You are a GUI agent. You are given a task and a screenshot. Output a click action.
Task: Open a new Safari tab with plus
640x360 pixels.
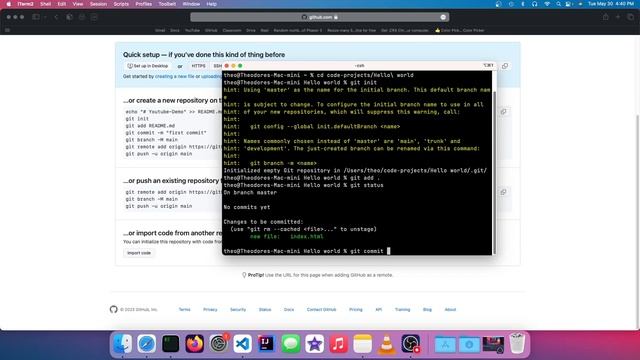[618, 17]
